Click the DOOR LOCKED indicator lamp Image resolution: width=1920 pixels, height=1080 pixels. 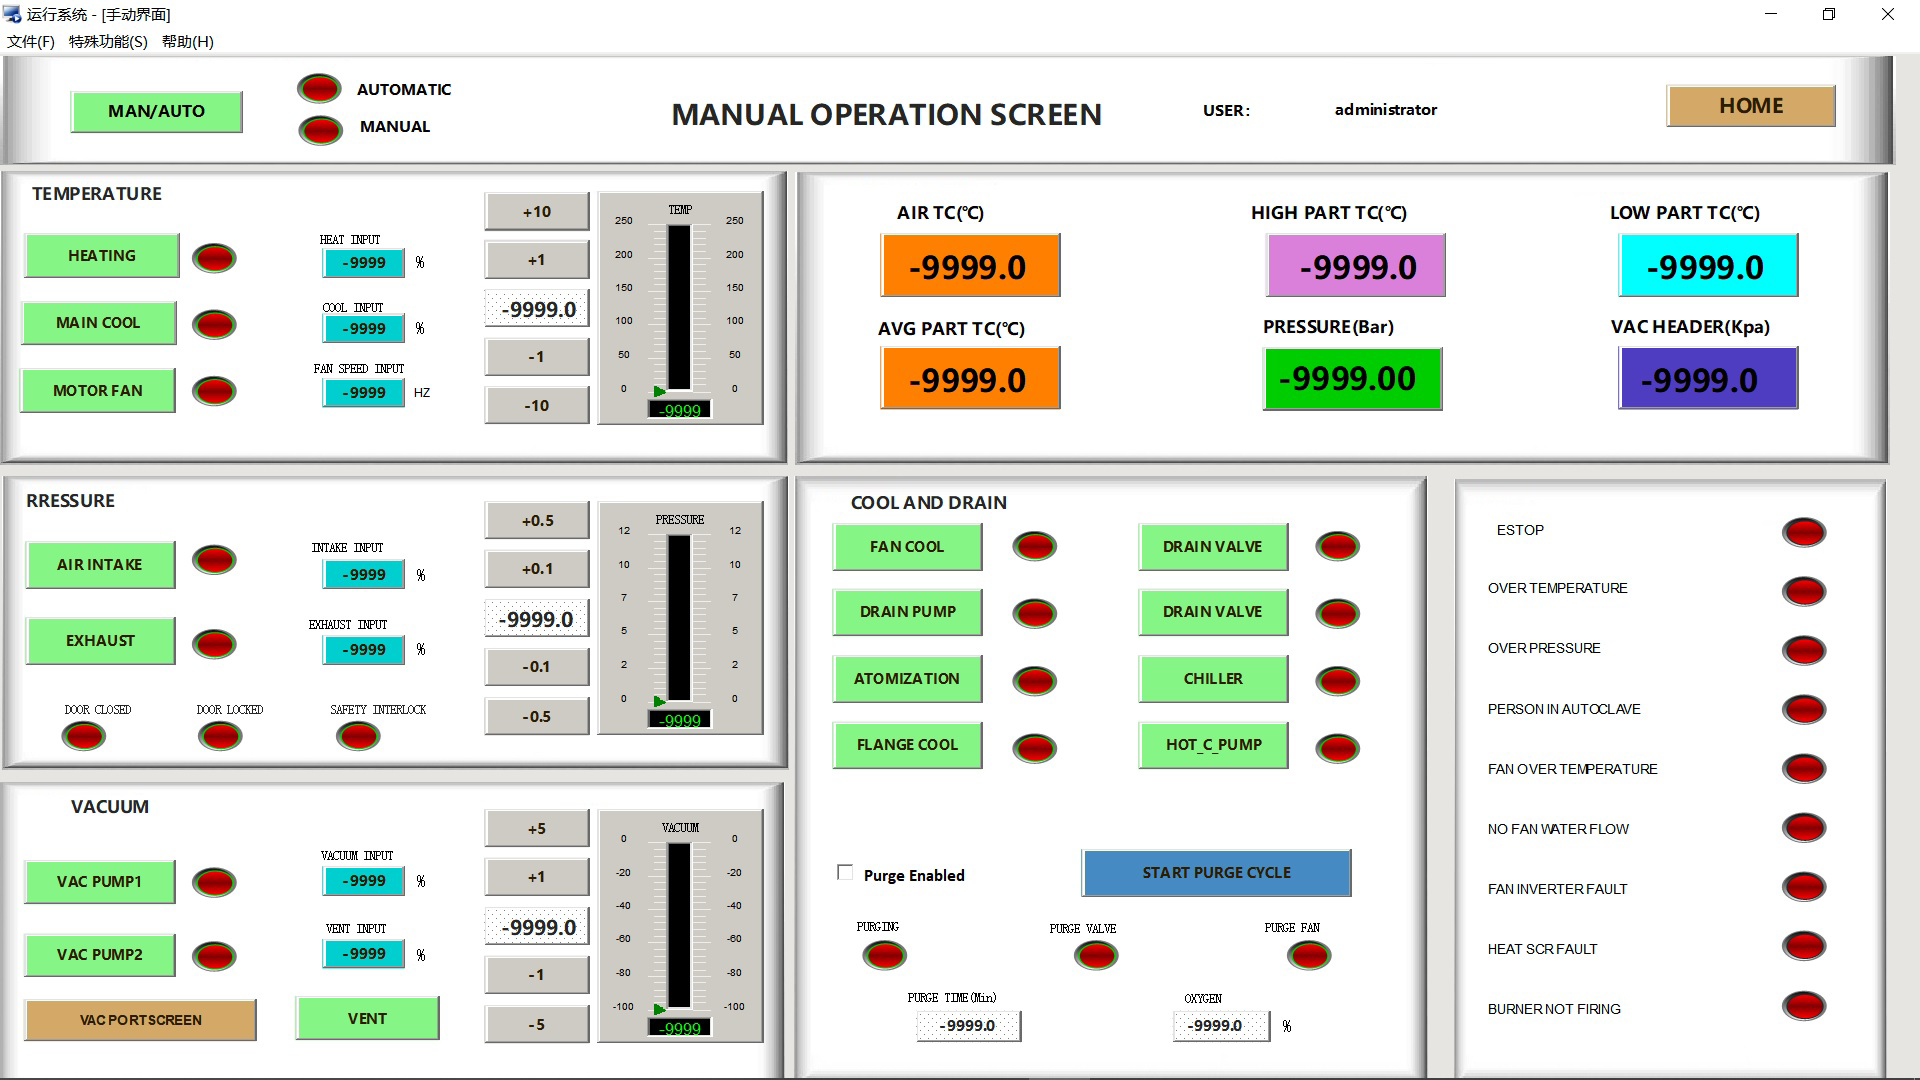tap(220, 737)
